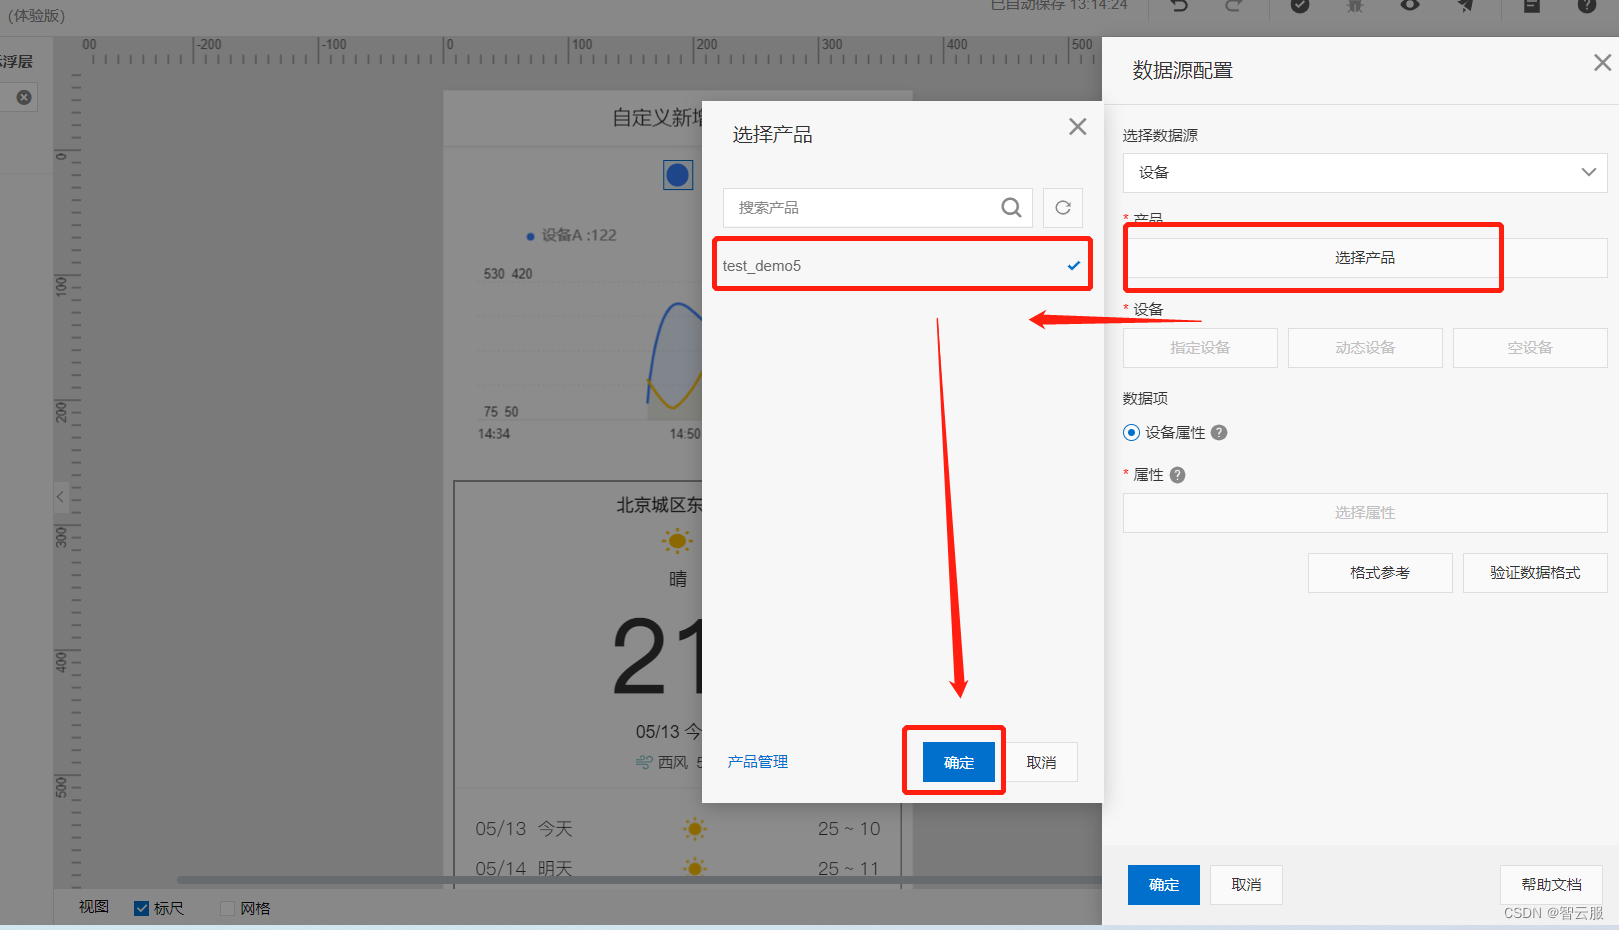This screenshot has width=1619, height=930.
Task: Click the question mark help icon in toolbar
Action: pos(1587,5)
